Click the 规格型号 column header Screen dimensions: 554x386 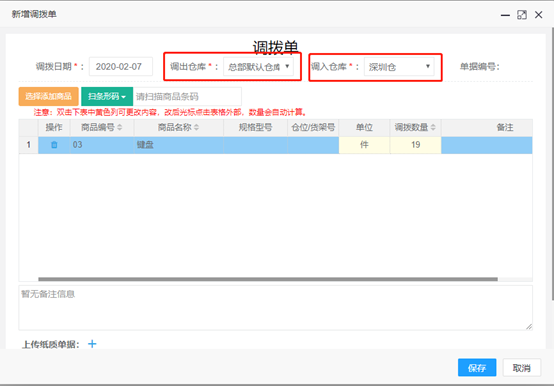[x=255, y=127]
